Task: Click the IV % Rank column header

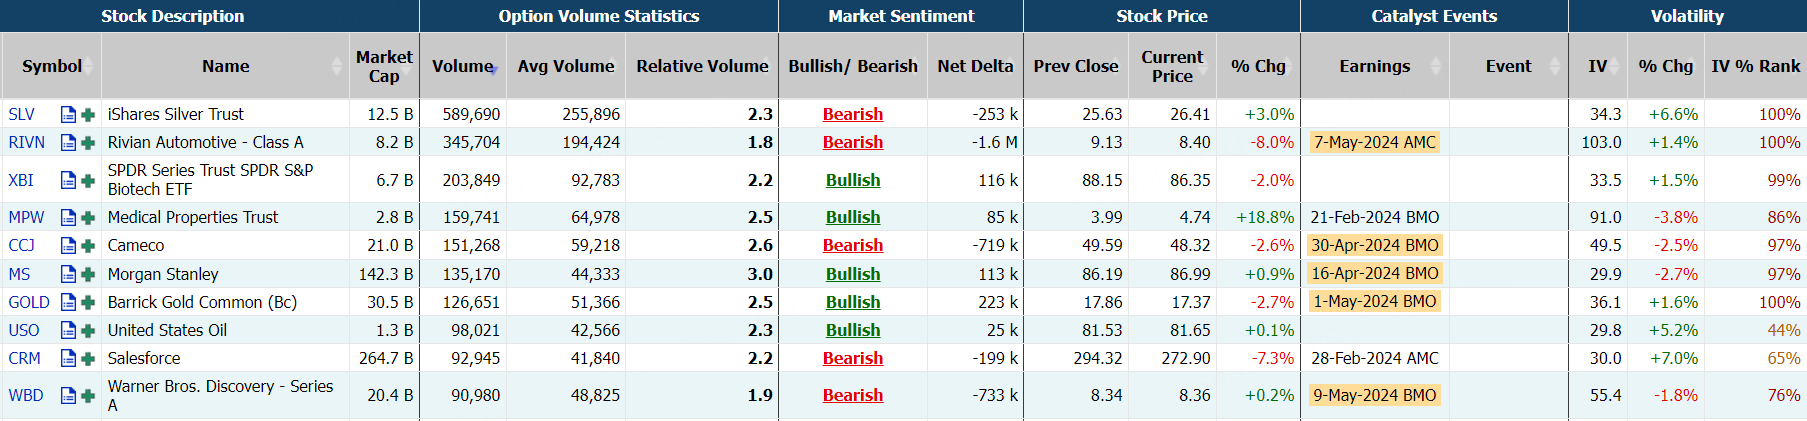Action: [x=1755, y=66]
